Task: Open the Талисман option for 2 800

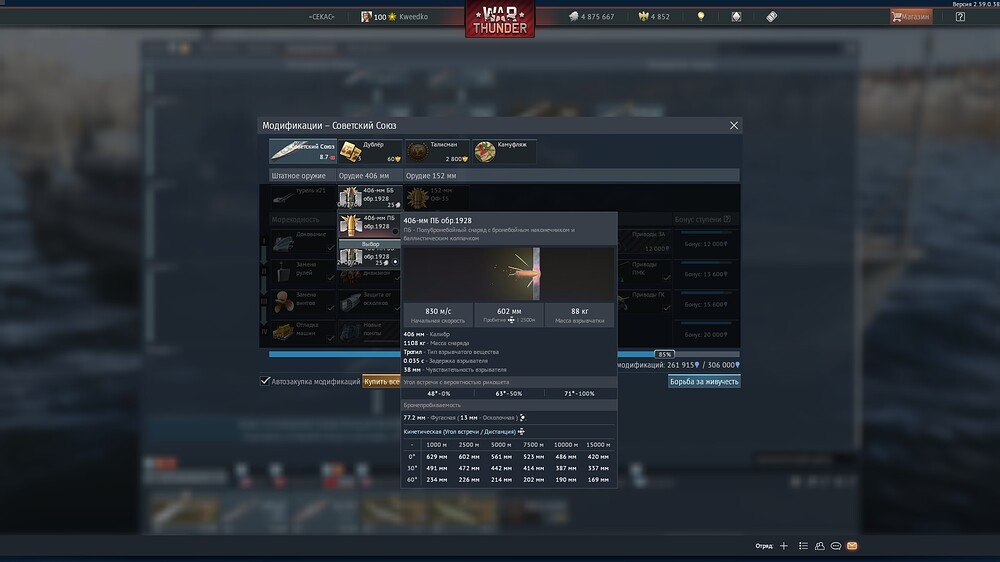Action: tap(438, 151)
